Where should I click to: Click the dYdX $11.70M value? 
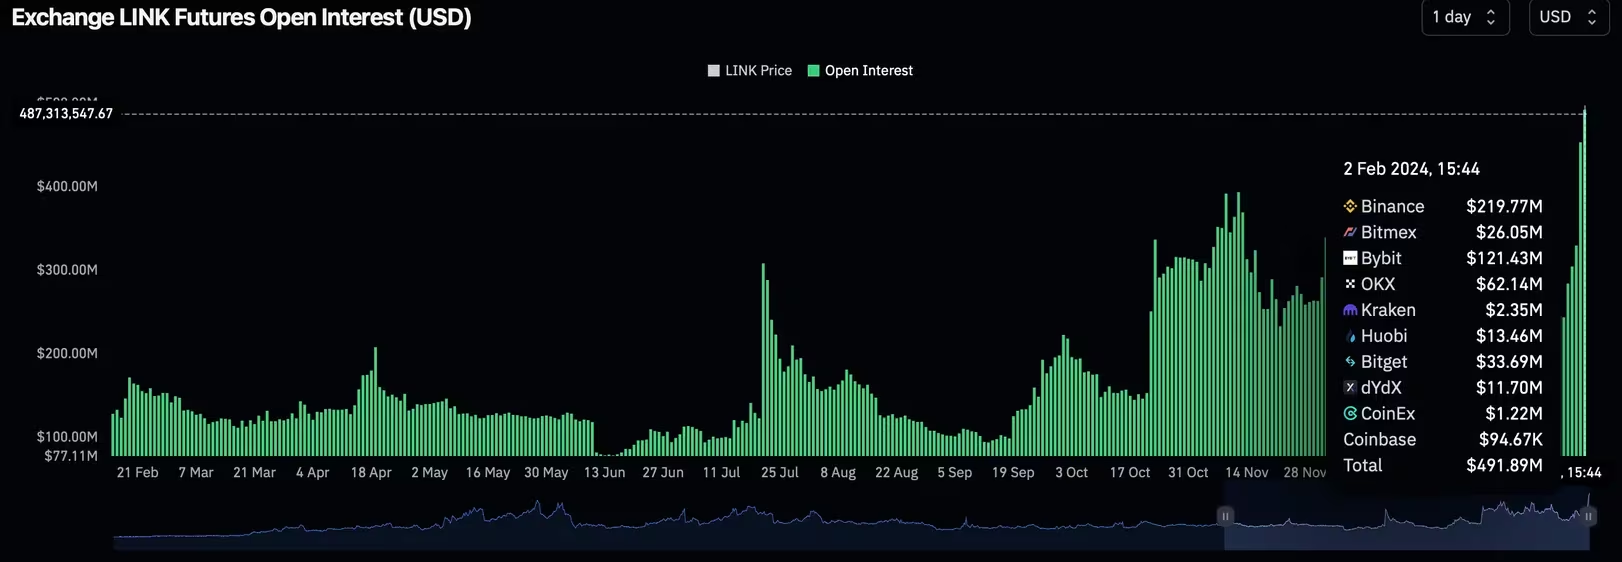(x=1509, y=388)
